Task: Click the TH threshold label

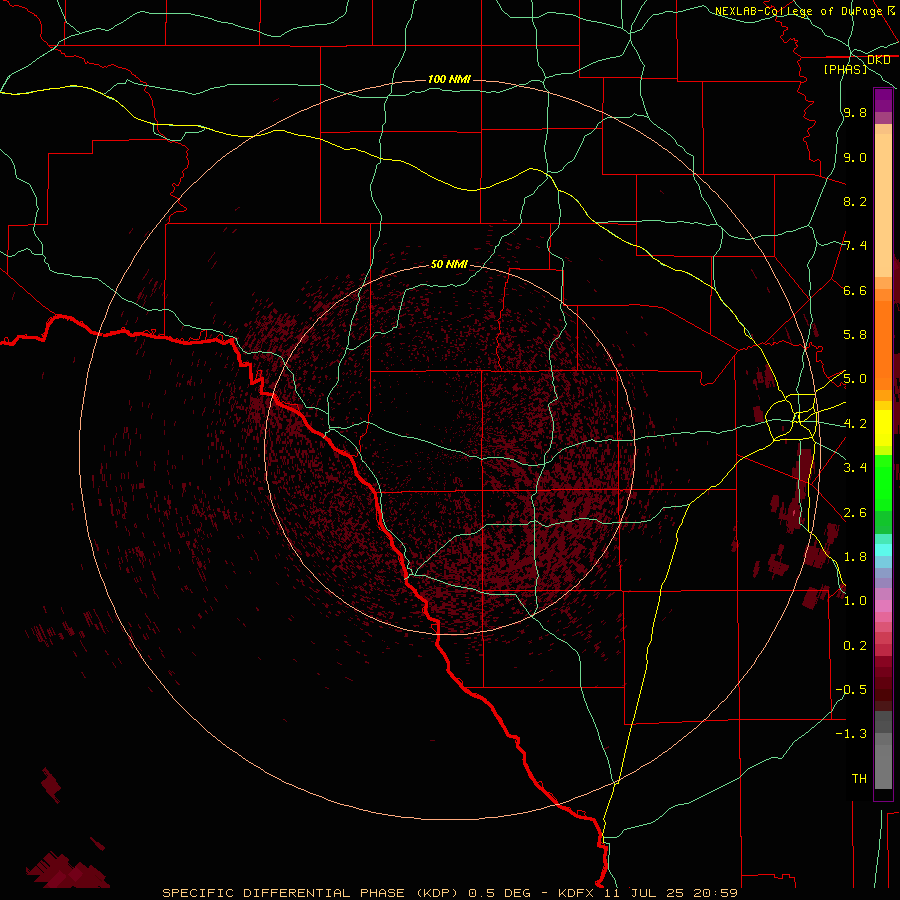Action: (859, 778)
